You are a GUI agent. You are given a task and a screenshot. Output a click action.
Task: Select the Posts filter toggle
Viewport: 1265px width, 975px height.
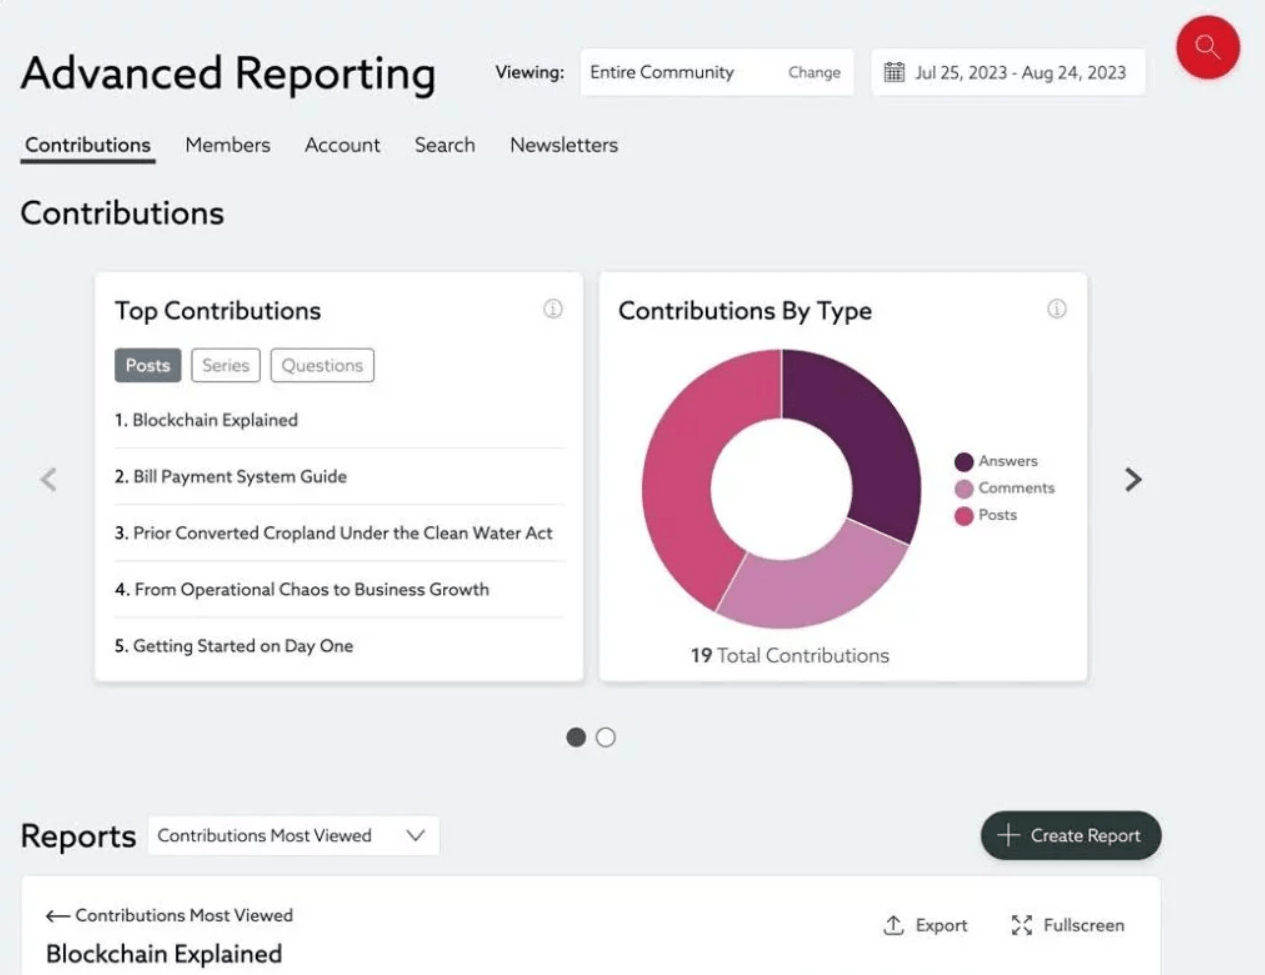tap(148, 365)
